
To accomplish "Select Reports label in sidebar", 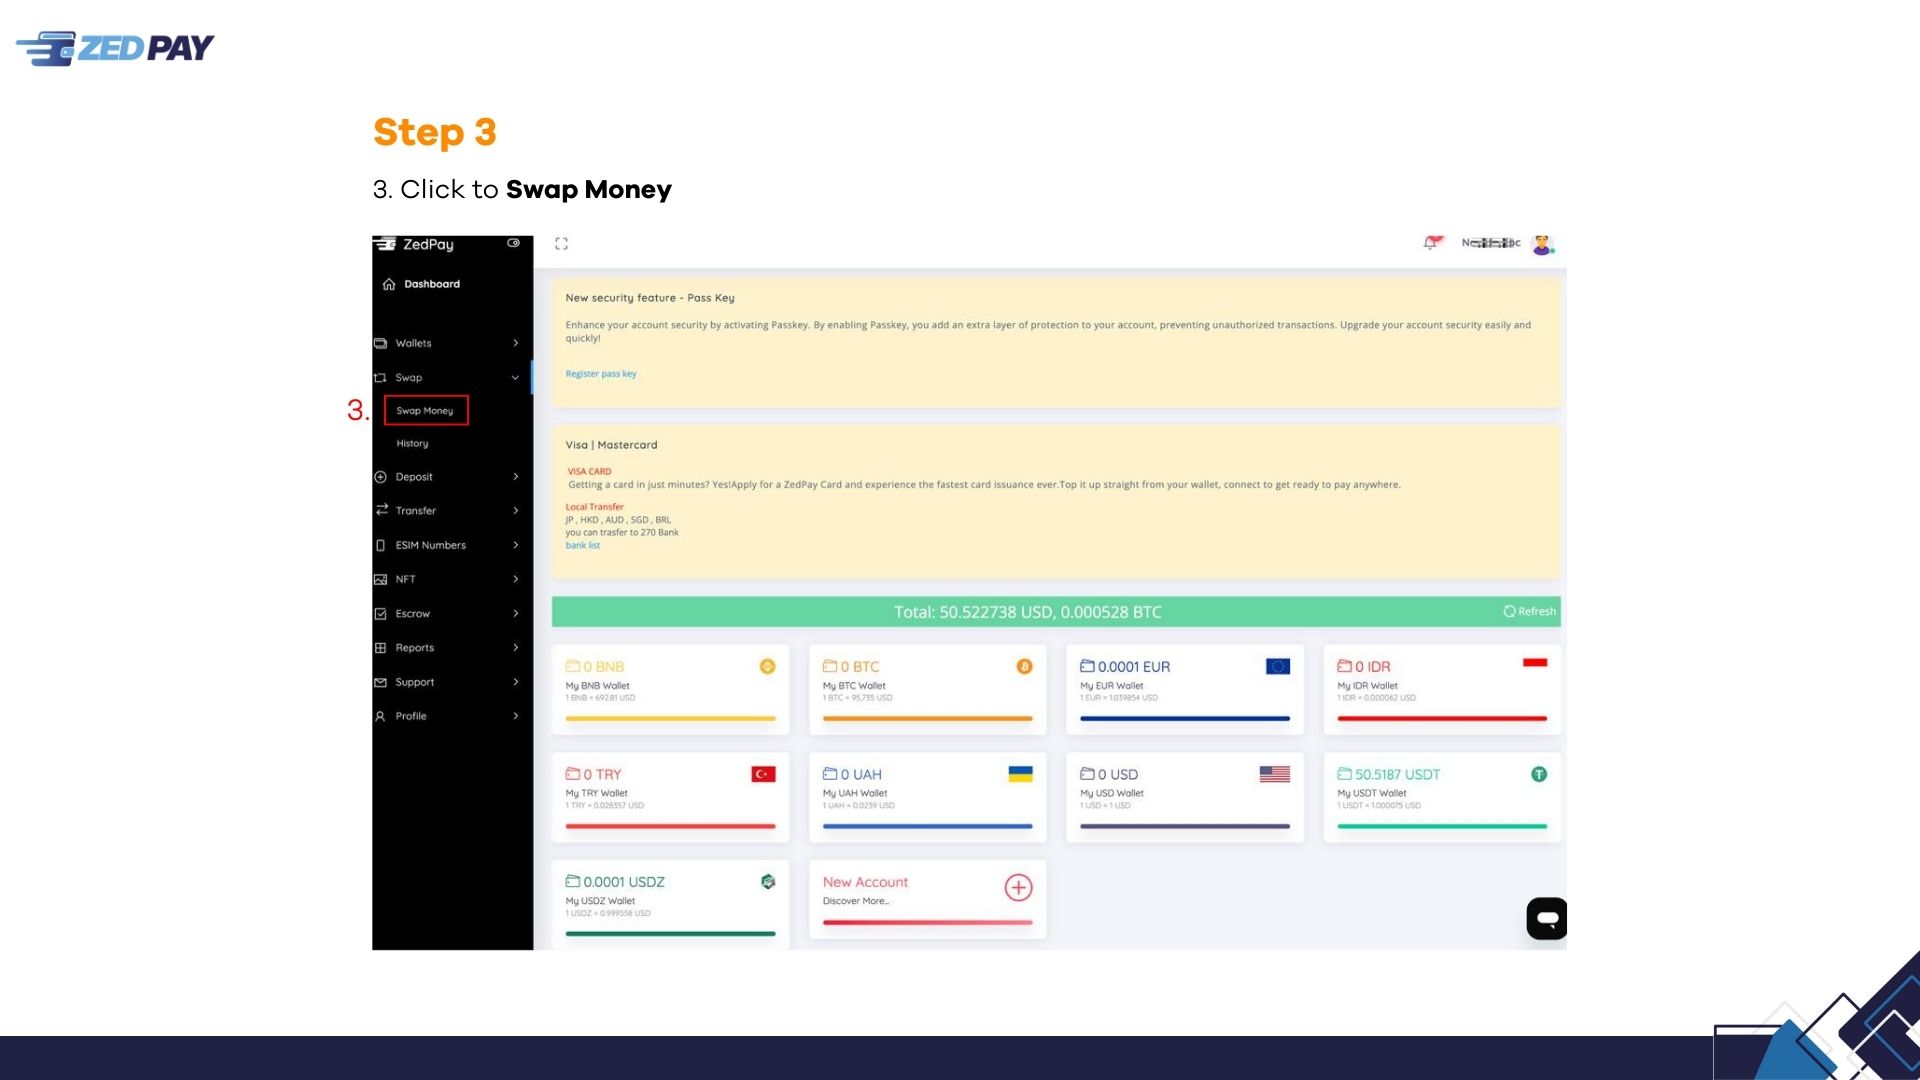I will pyautogui.click(x=415, y=648).
